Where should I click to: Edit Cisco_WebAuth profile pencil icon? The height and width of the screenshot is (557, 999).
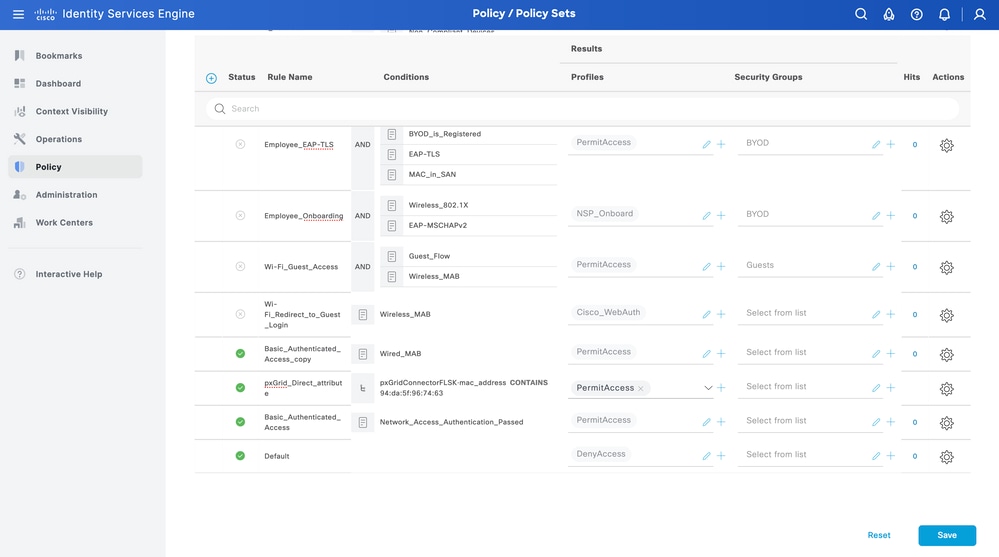coord(707,314)
